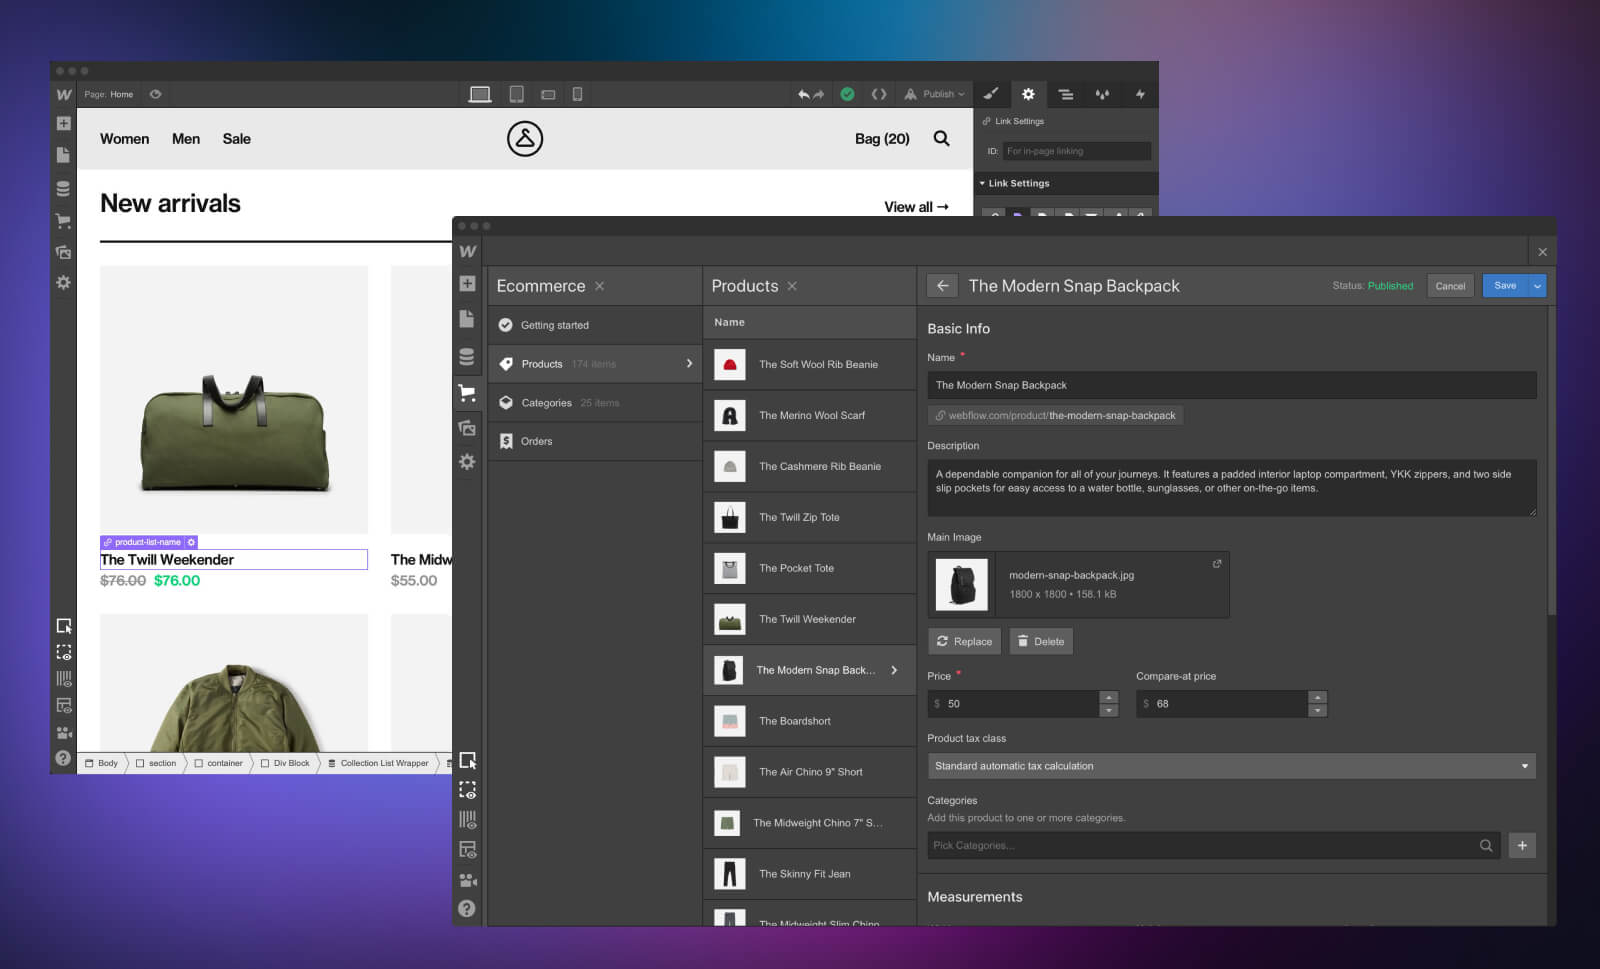
Task: Click the Help icon in the Designer window sidebar
Action: coord(64,758)
